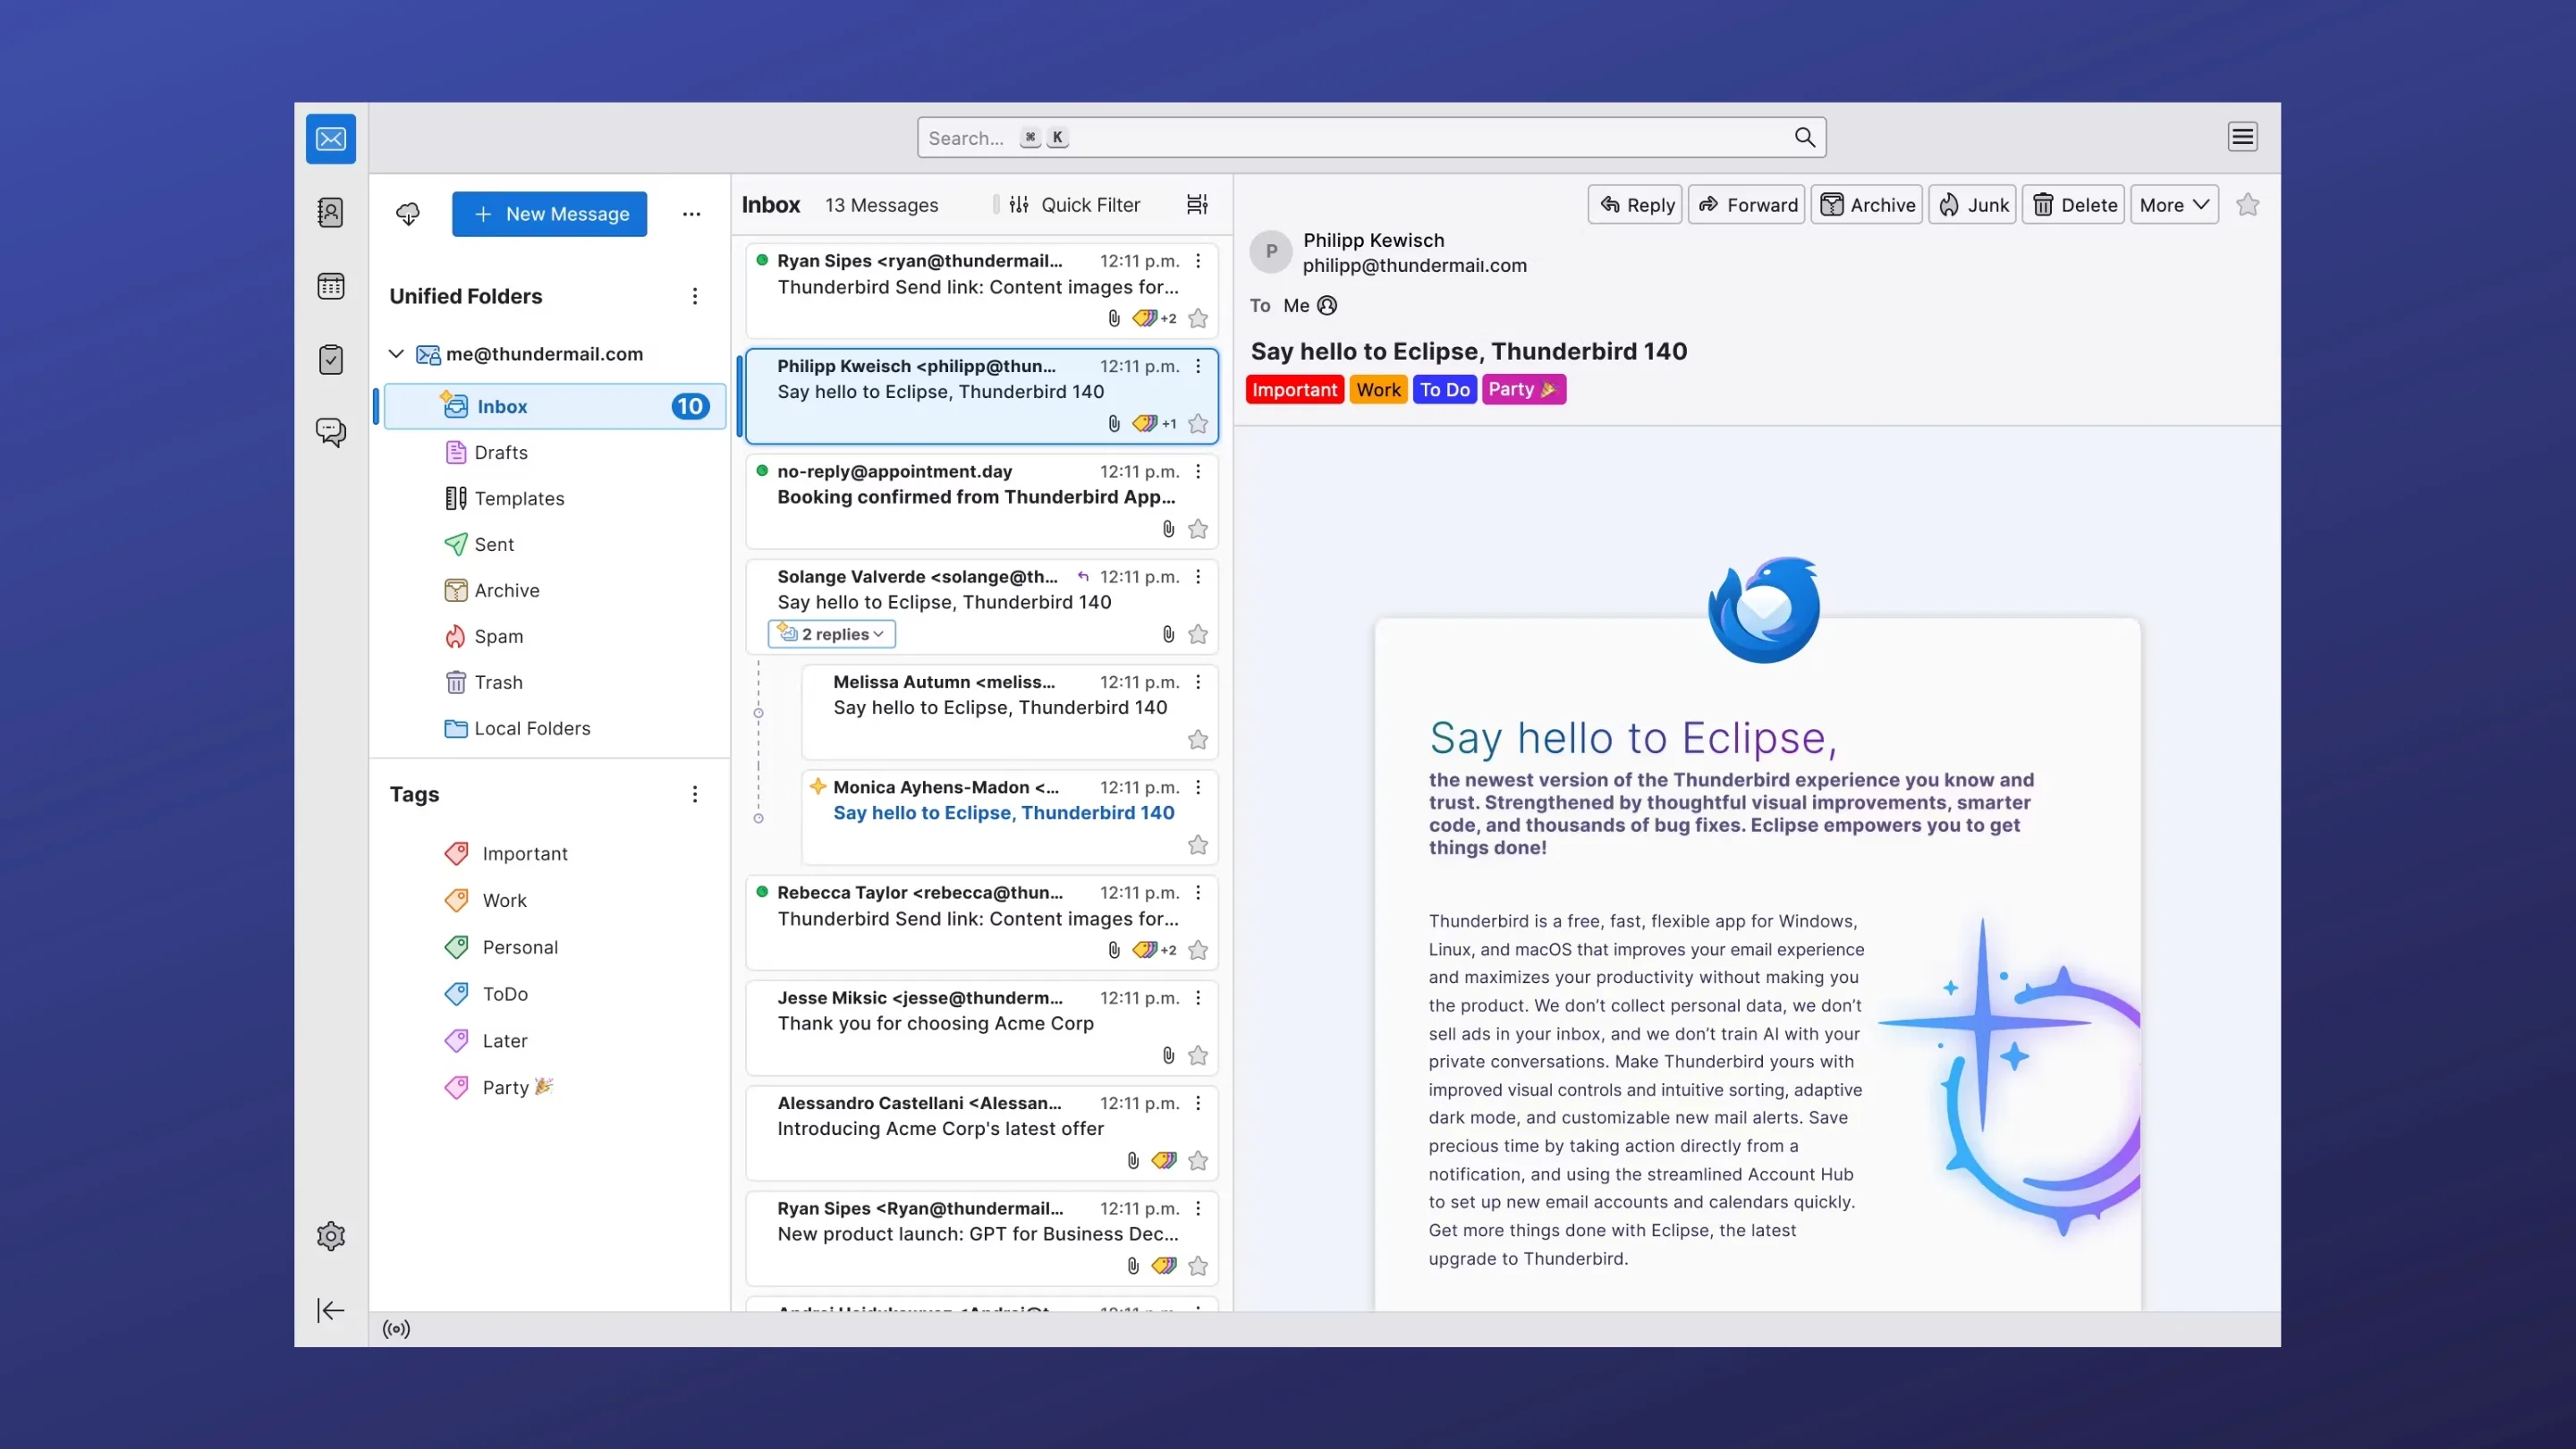Star the Melissa Autumn message
Viewport: 2576px width, 1449px height.
tap(1198, 740)
